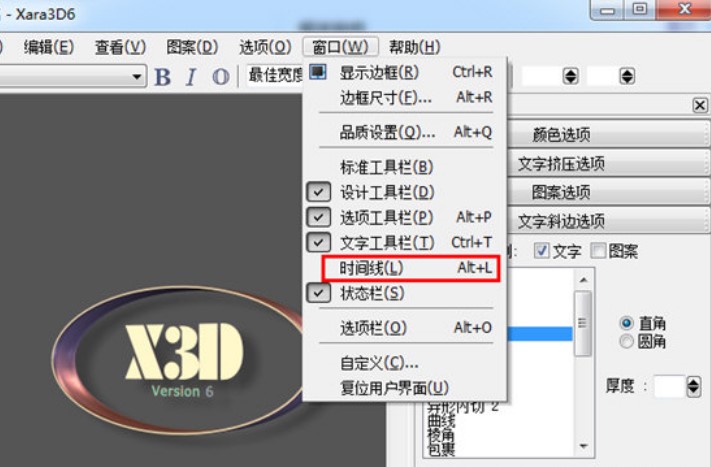Open 自定义(C)... customization
This screenshot has height=467, width=711.
click(x=404, y=363)
